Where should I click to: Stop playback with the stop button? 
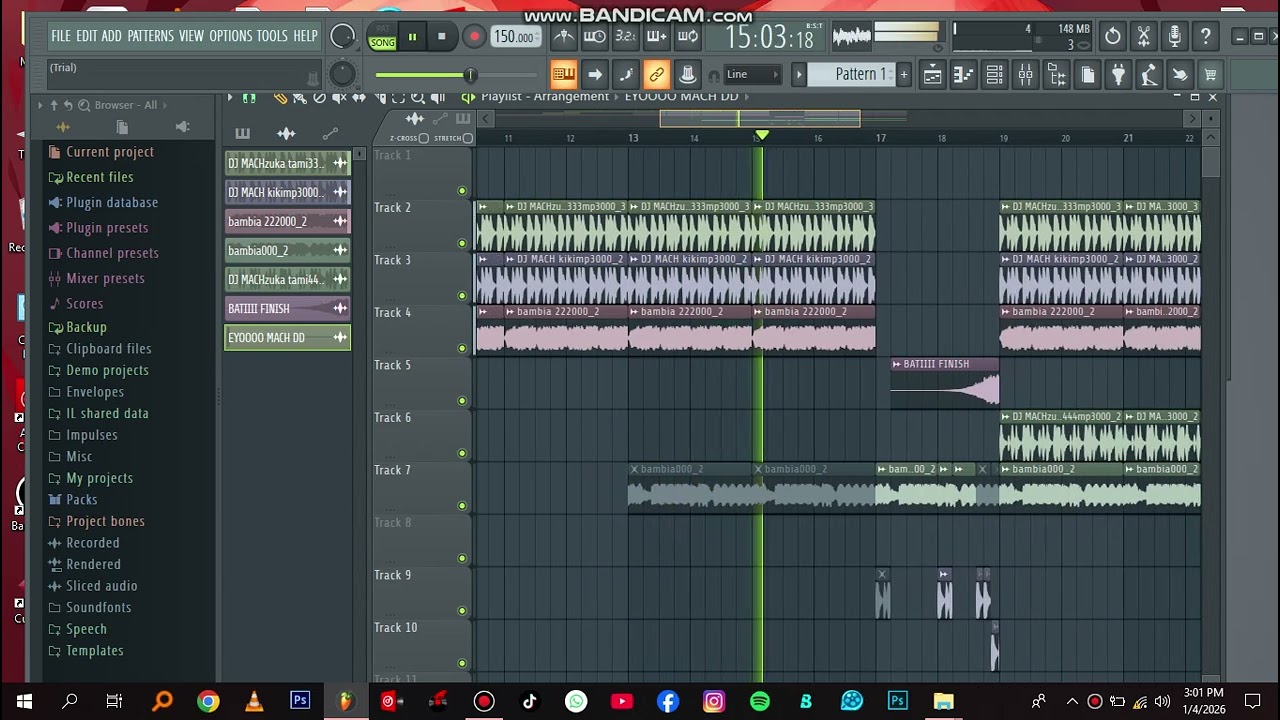(x=441, y=37)
